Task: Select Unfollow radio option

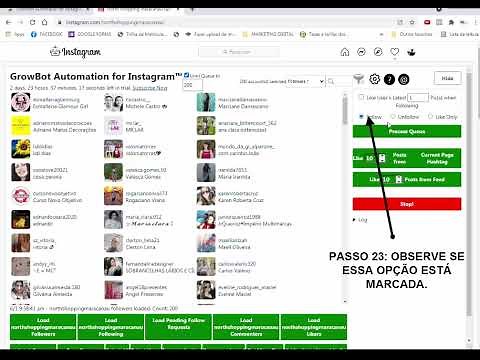Action: tap(393, 116)
